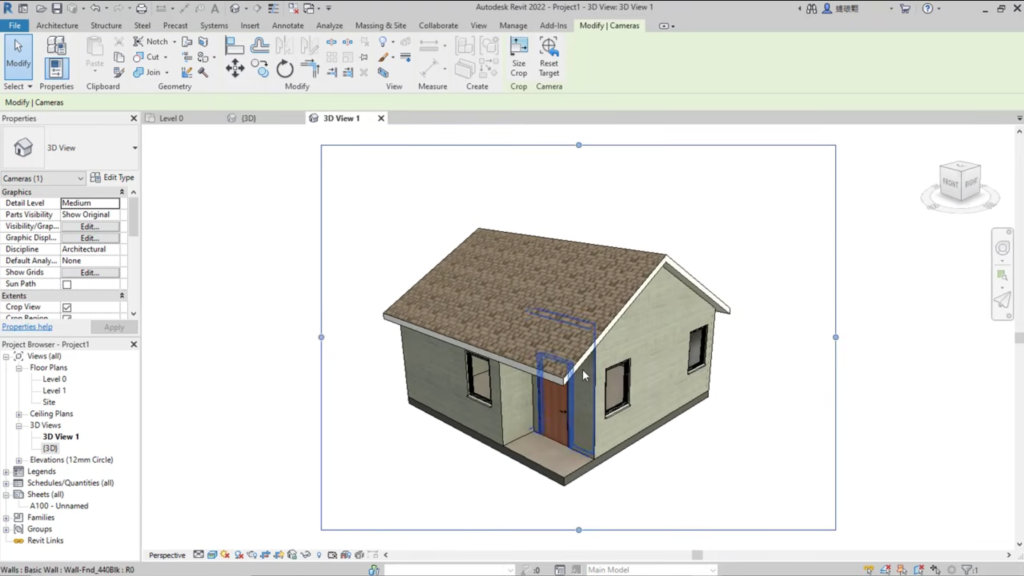Image resolution: width=1024 pixels, height=576 pixels.
Task: Activate the Align tool
Action: (234, 45)
